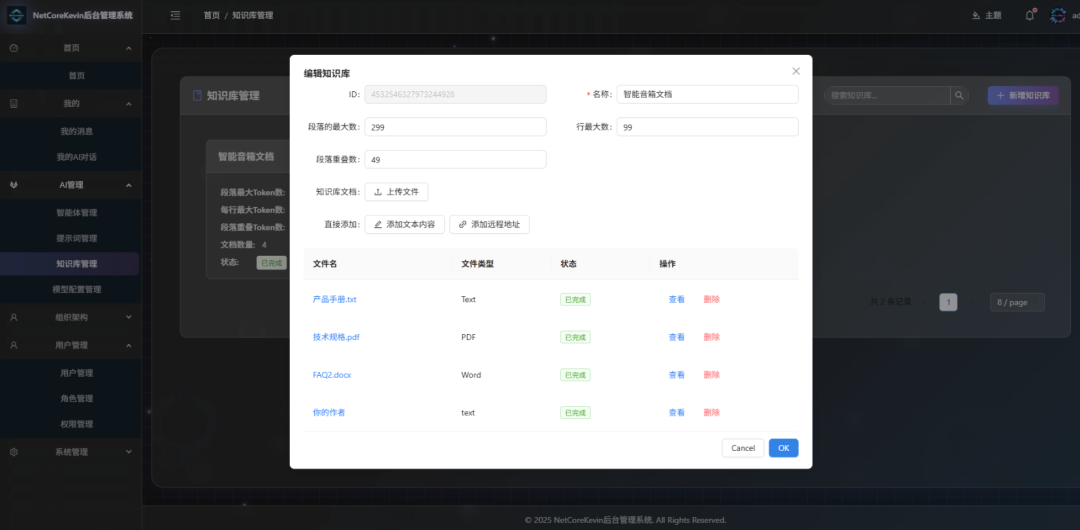The image size is (1080, 530).
Task: Click the 搜索知识库 search field
Action: point(887,95)
